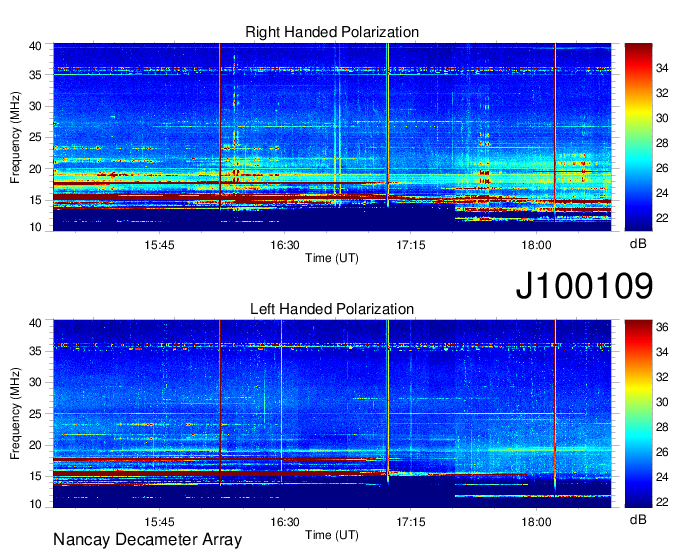Click the left-handed polarization spectrogram image
This screenshot has width=680, height=552.
click(332, 414)
